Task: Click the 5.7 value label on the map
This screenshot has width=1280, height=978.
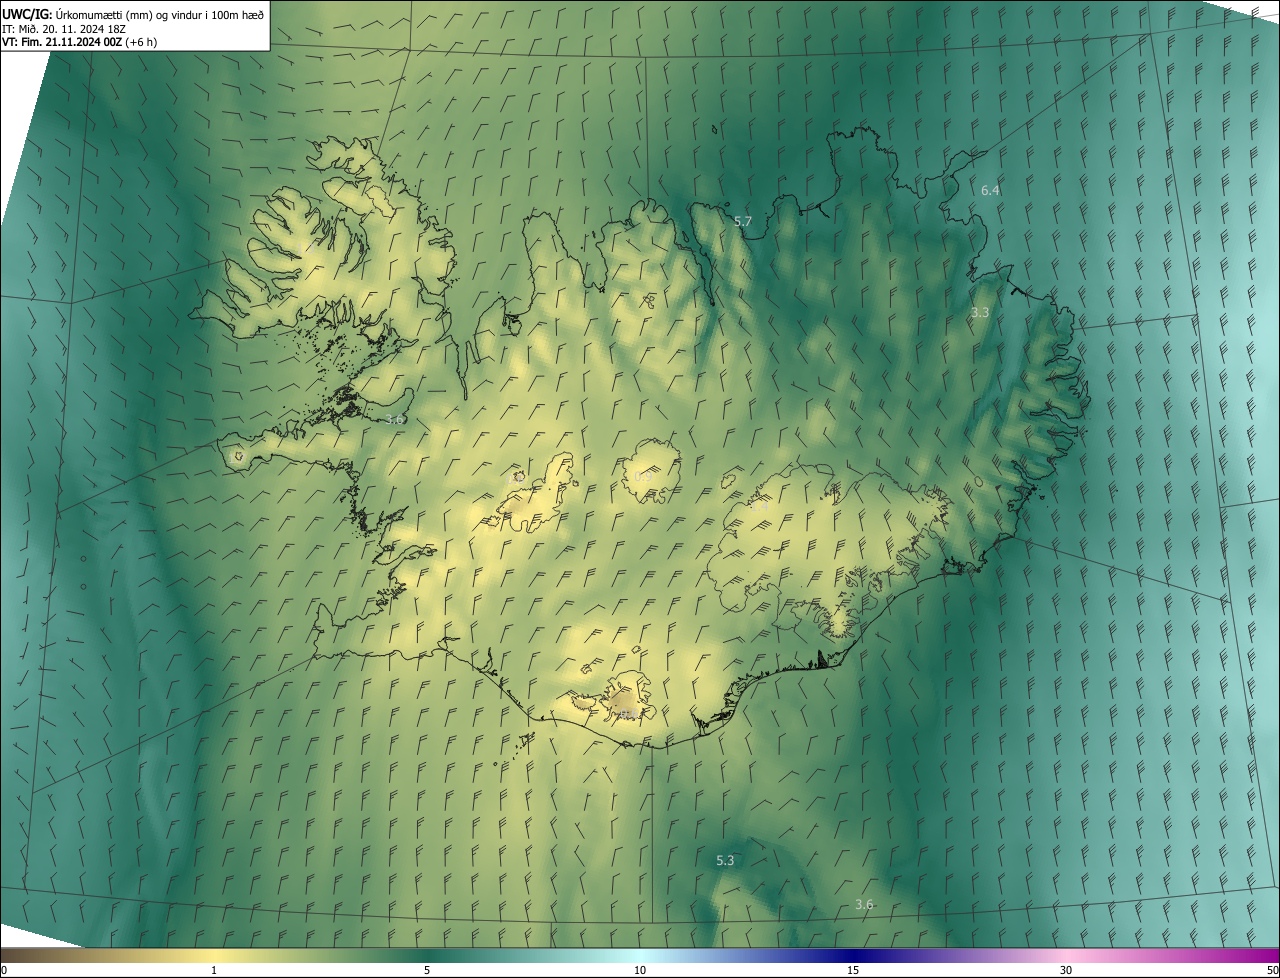Action: (742, 221)
